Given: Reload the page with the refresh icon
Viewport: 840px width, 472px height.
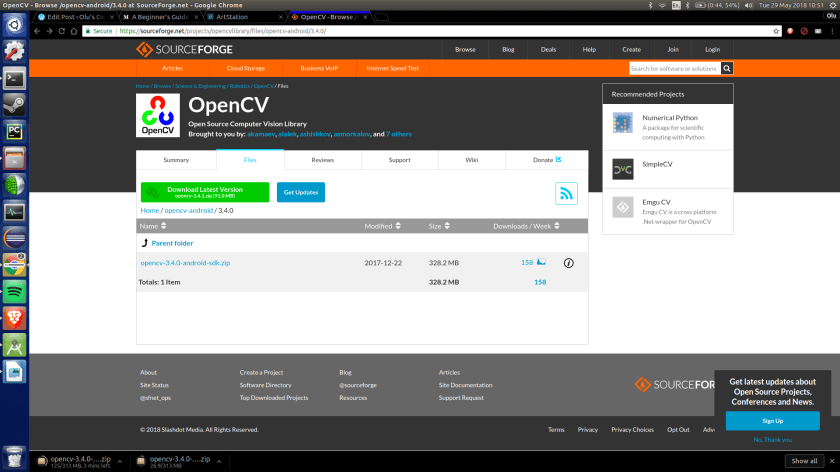Looking at the screenshot, I should point(62,31).
